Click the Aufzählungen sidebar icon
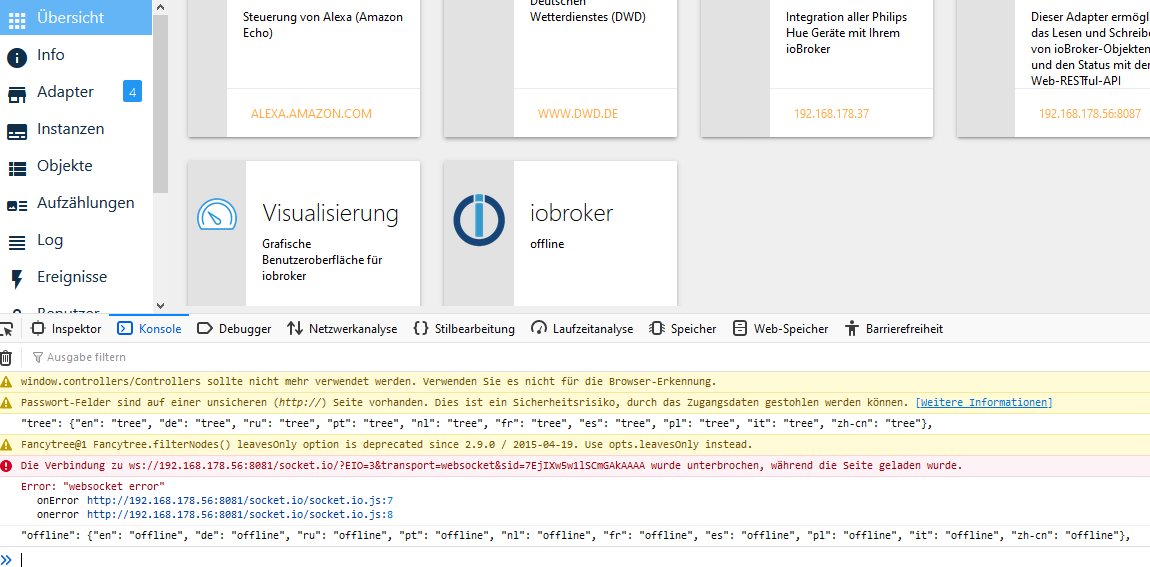The width and height of the screenshot is (1150, 567). coord(17,205)
